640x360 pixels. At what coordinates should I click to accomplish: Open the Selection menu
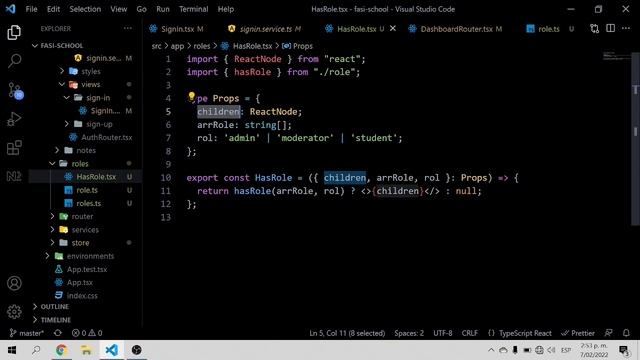point(85,9)
